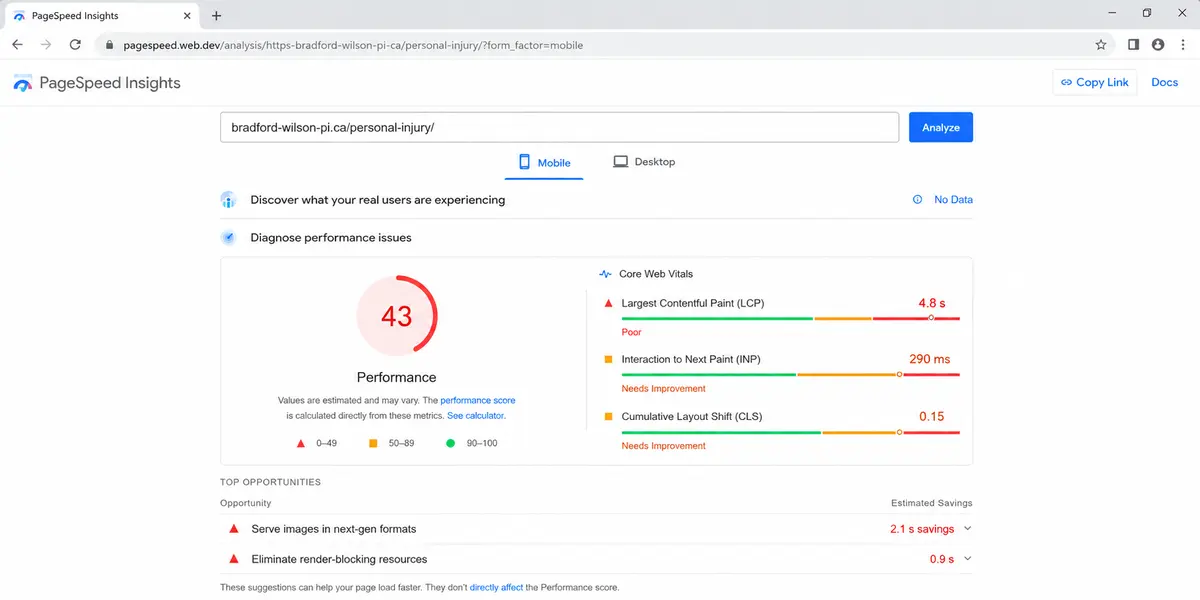
Task: Click the INP distribution bar
Action: click(791, 375)
